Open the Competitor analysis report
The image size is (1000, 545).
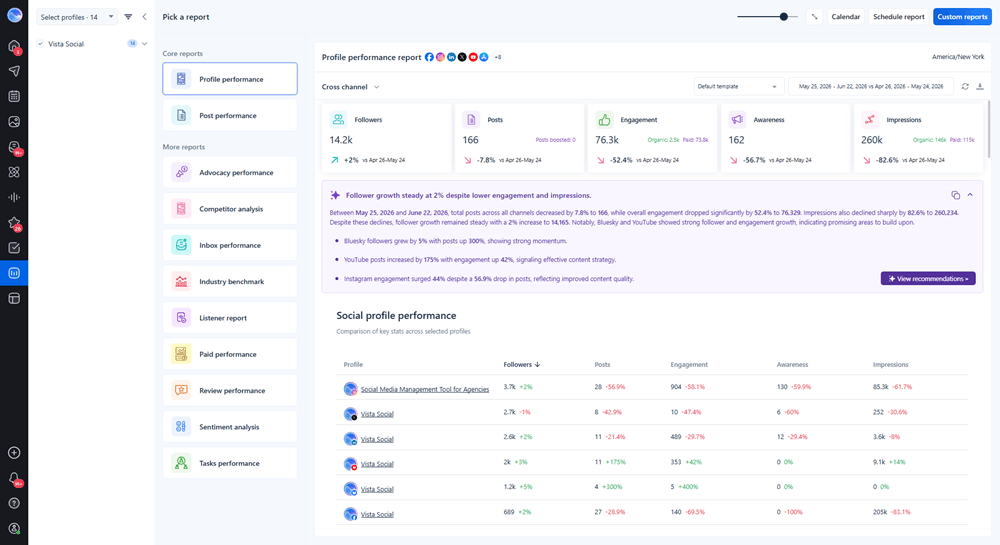(230, 209)
